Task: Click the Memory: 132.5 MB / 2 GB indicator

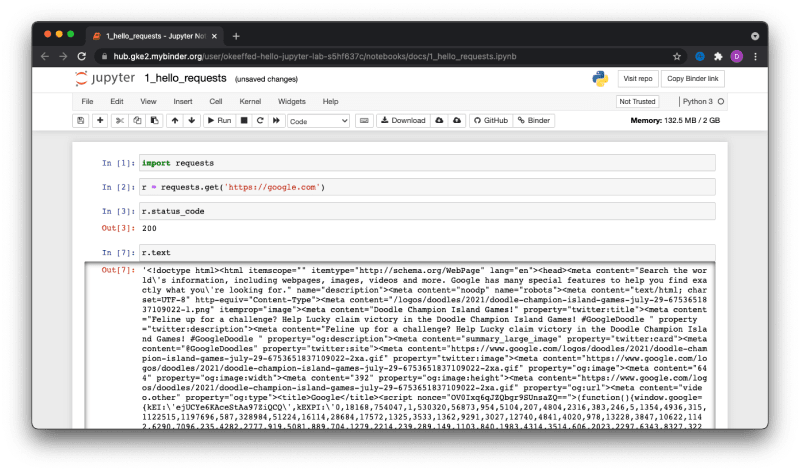Action: tap(675, 120)
